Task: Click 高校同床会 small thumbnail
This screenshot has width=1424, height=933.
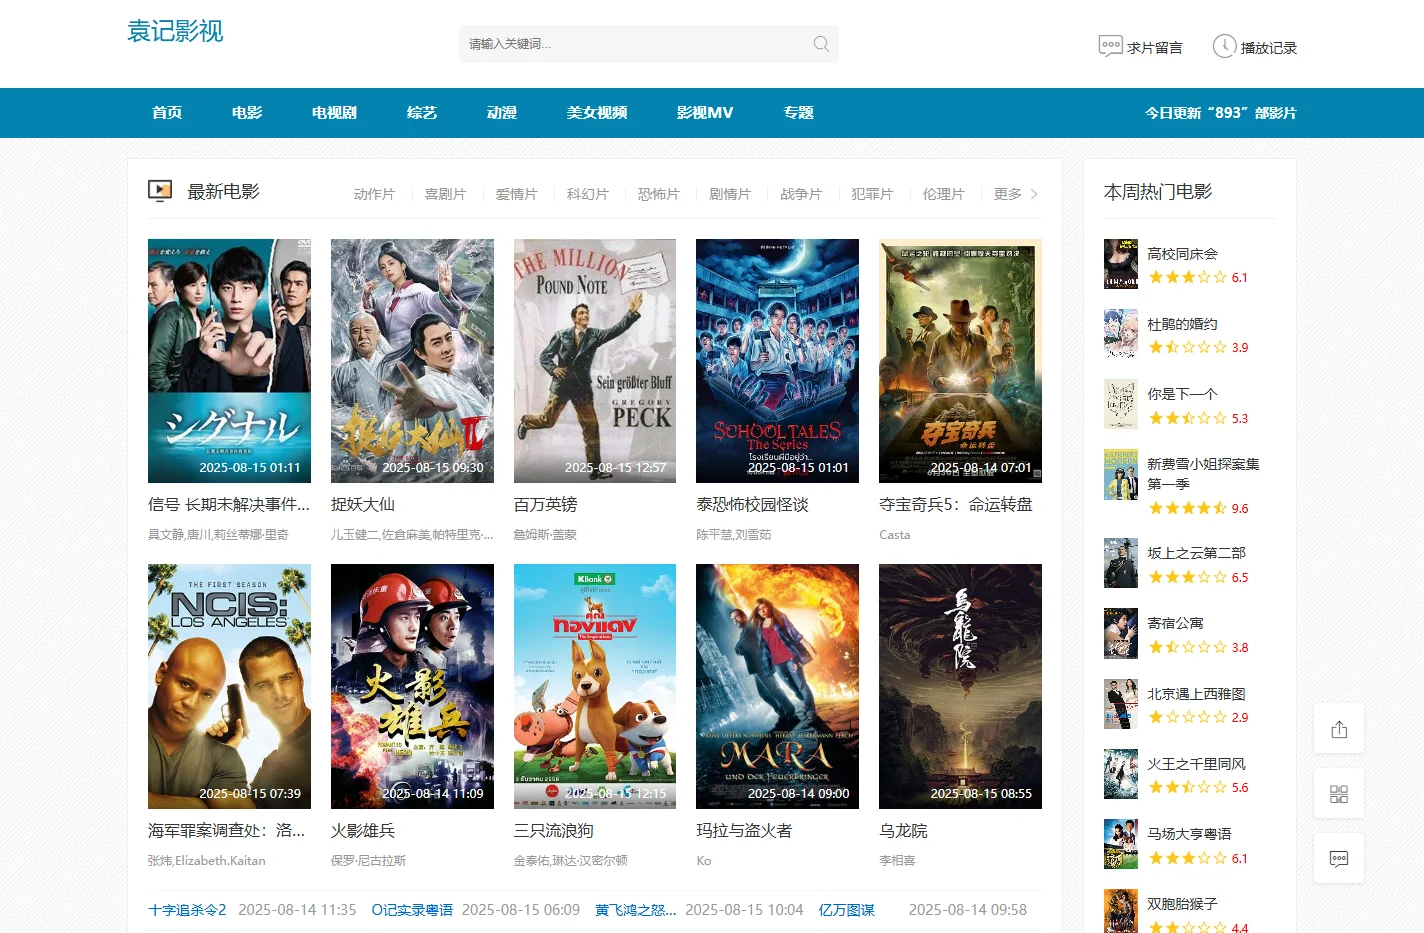Action: [x=1121, y=264]
